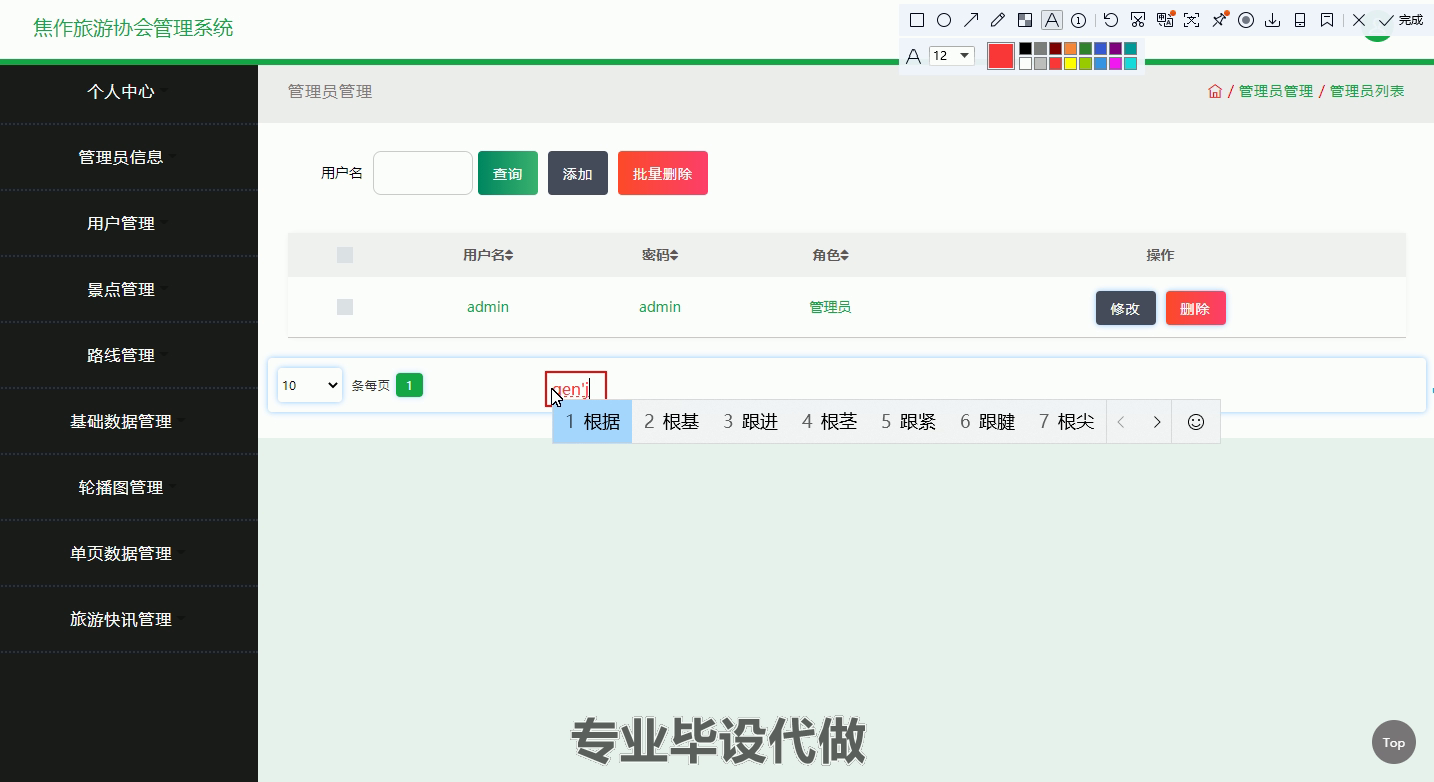The height and width of the screenshot is (782, 1434).
Task: Choose the white color swatch
Action: tap(1025, 63)
